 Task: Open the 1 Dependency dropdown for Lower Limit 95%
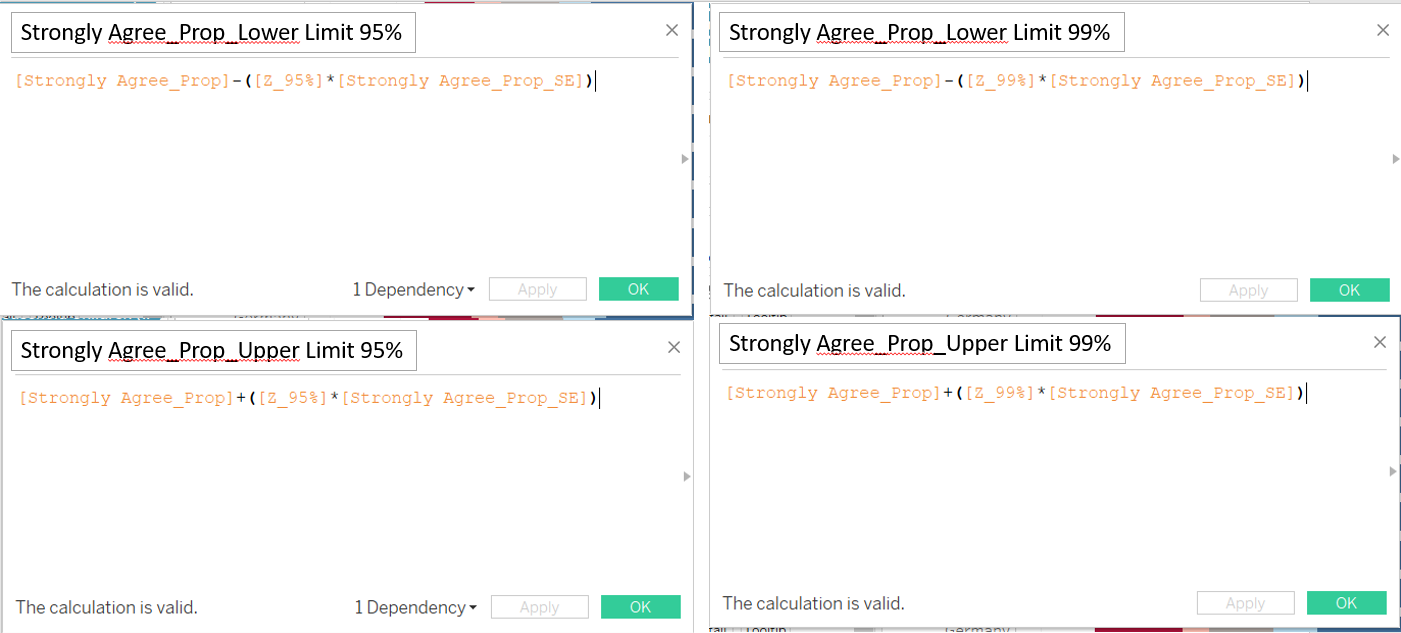pyautogui.click(x=414, y=290)
